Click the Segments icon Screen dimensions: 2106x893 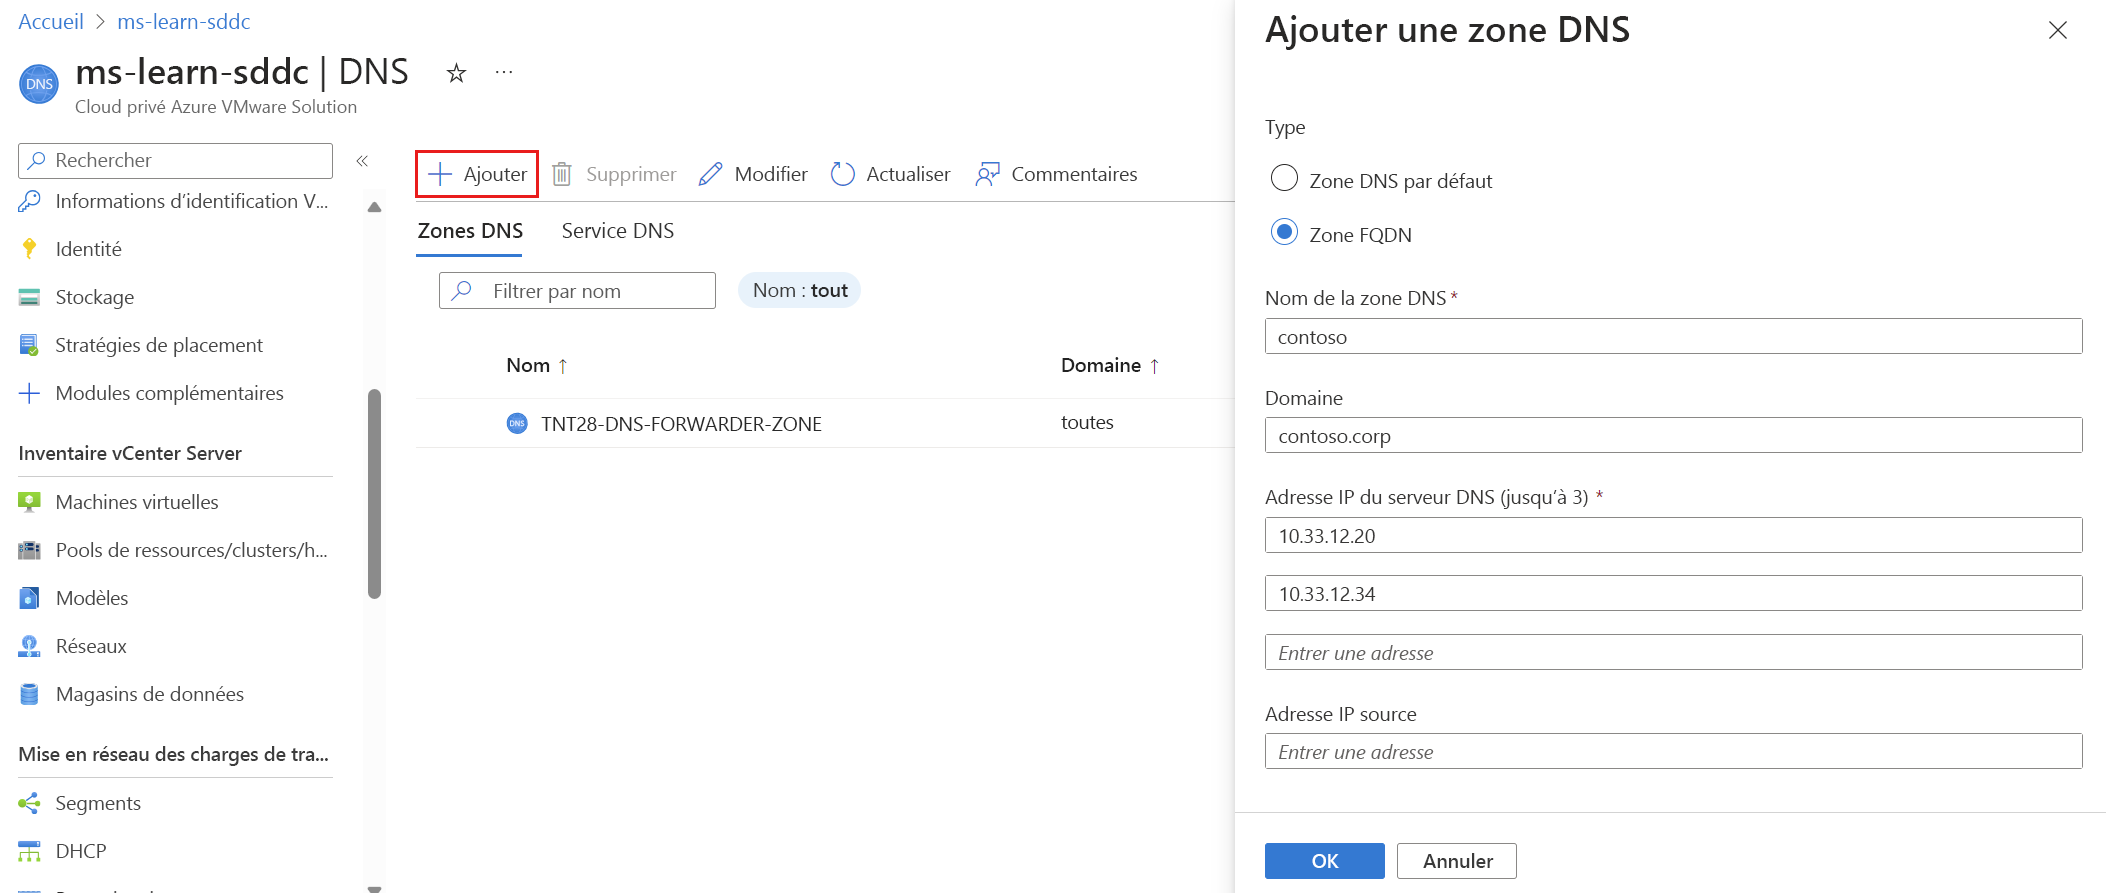click(x=30, y=803)
